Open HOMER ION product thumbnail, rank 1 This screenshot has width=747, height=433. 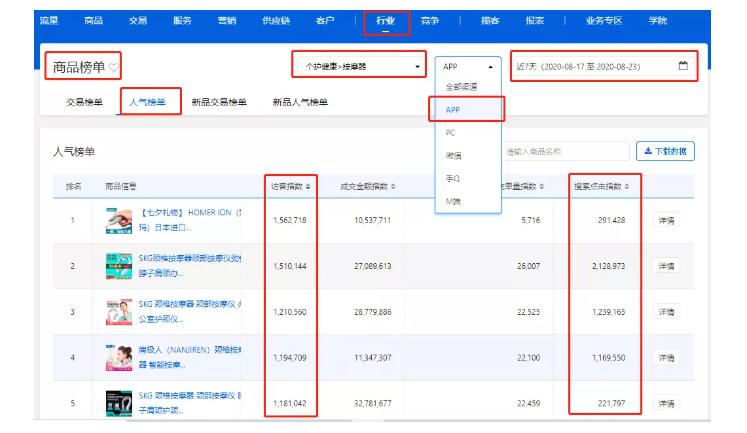click(x=119, y=220)
